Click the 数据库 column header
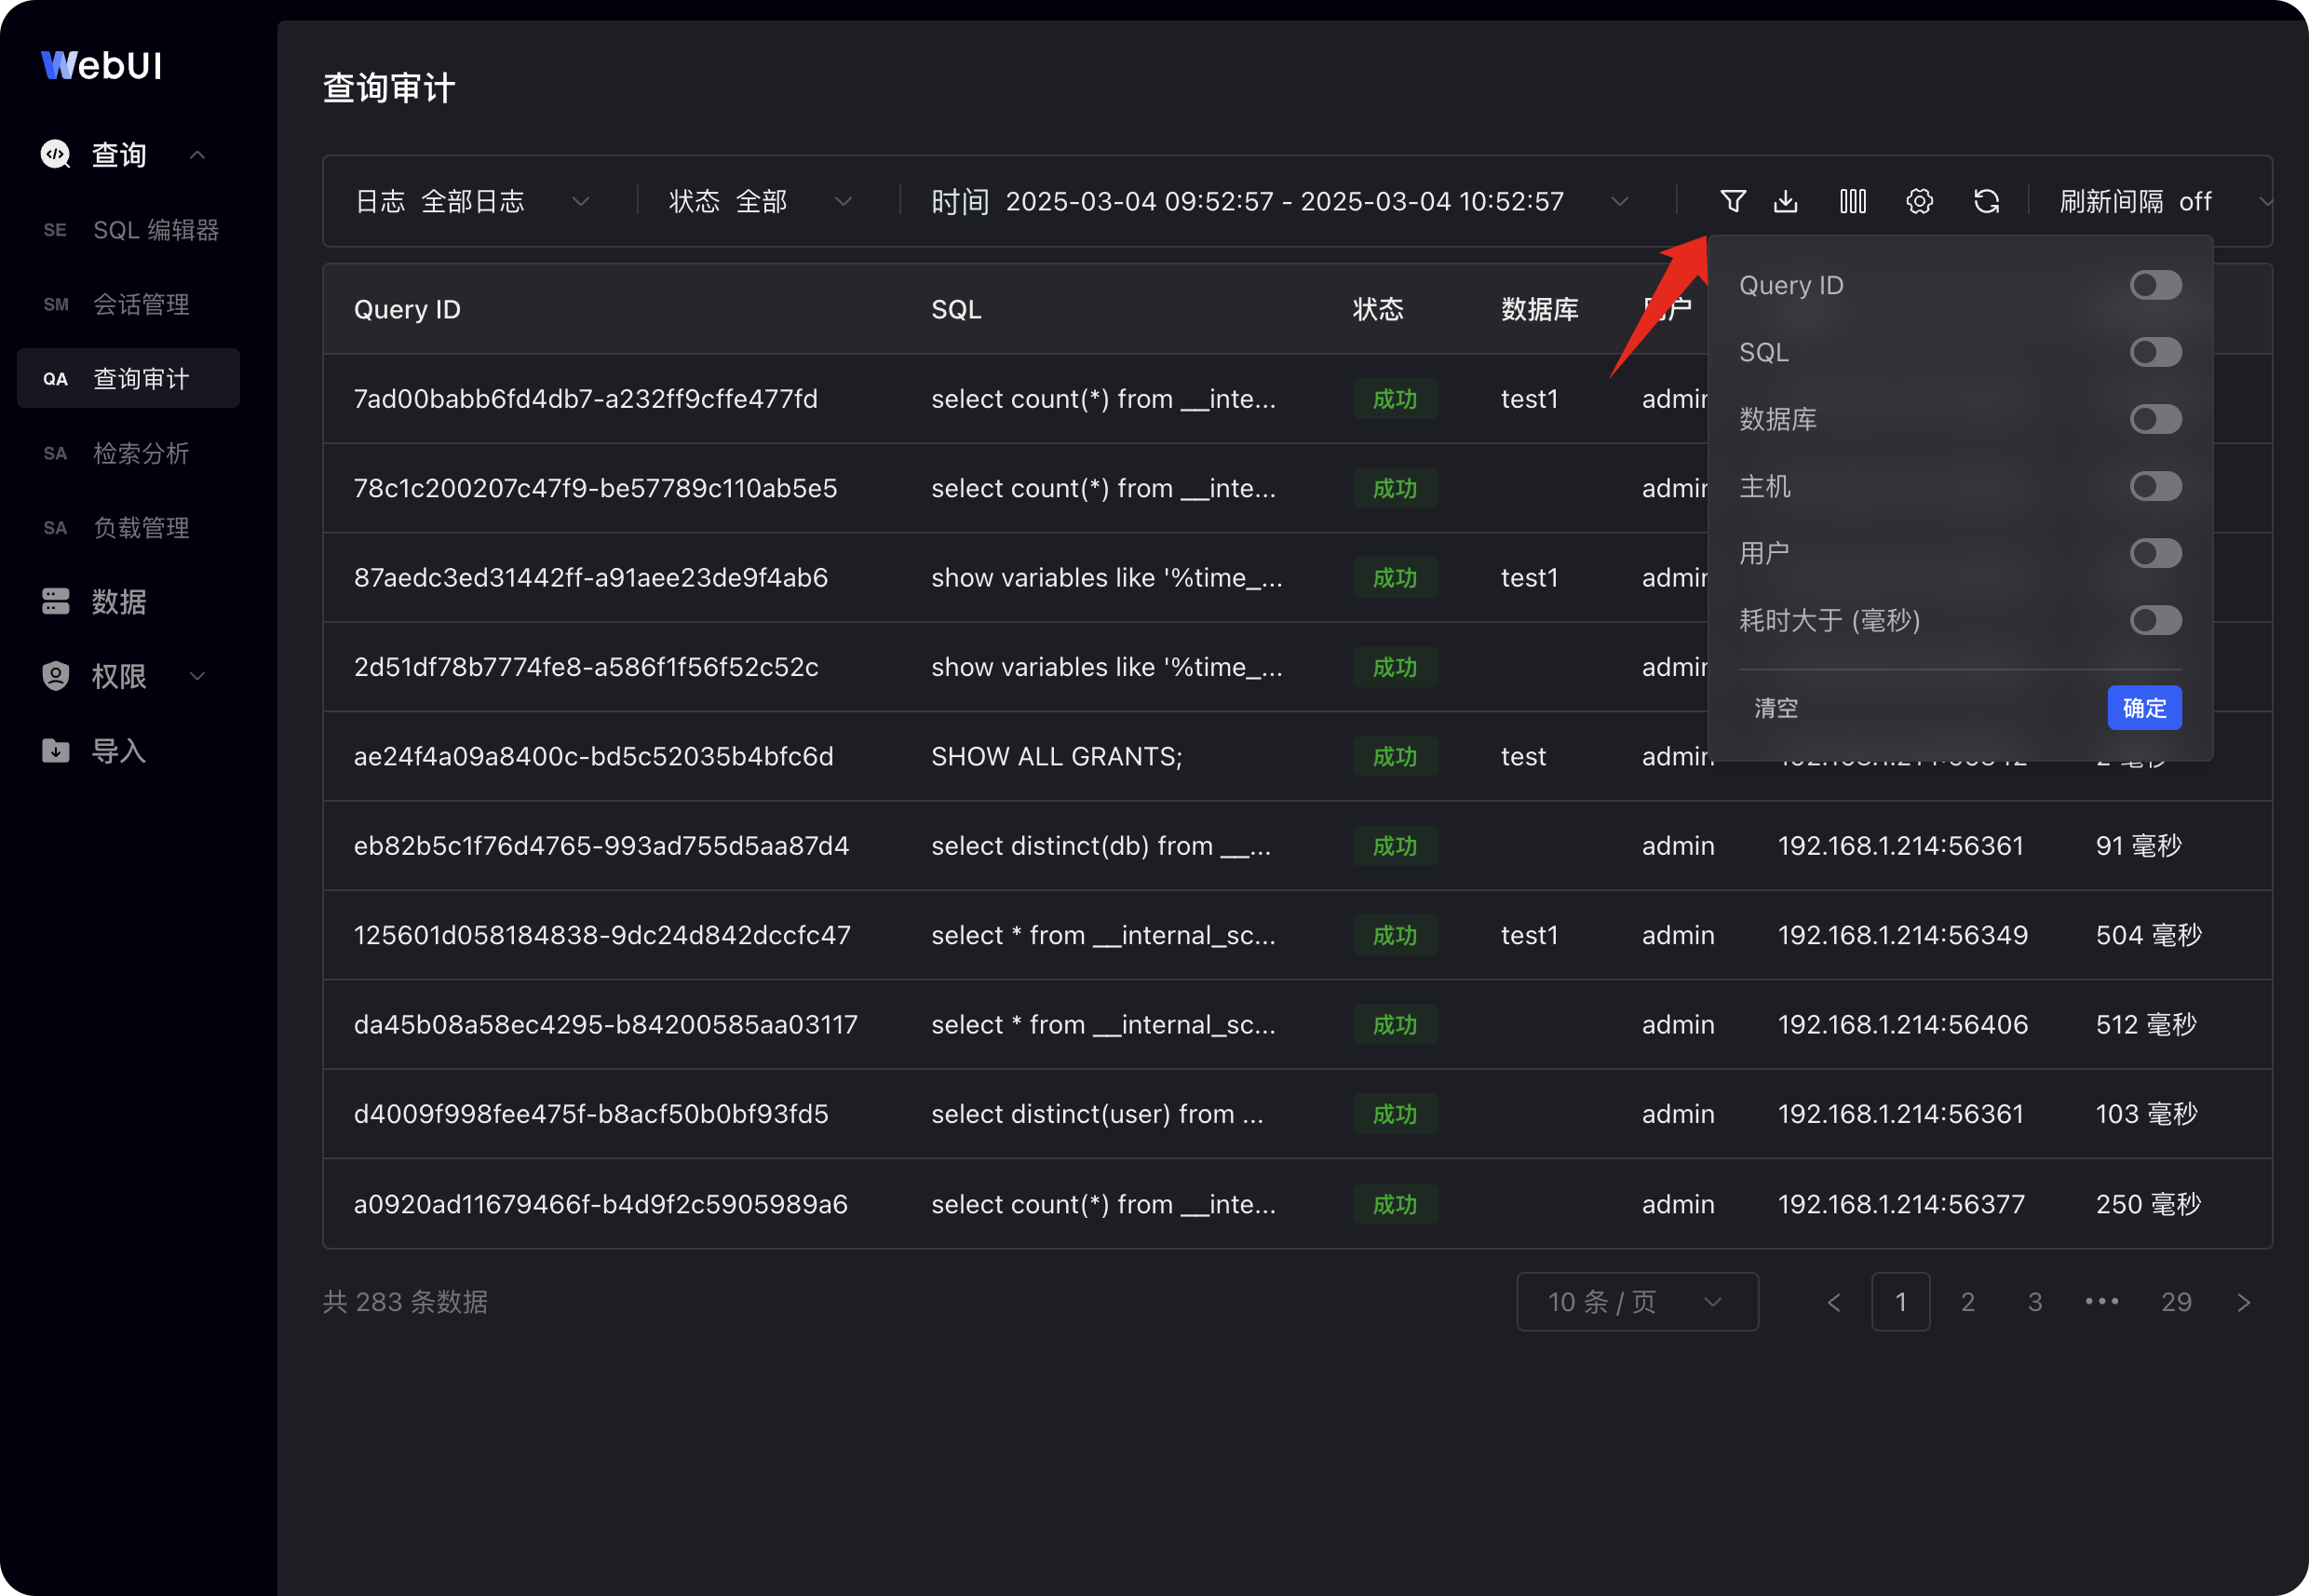Viewport: 2309px width, 1596px height. (x=1539, y=309)
